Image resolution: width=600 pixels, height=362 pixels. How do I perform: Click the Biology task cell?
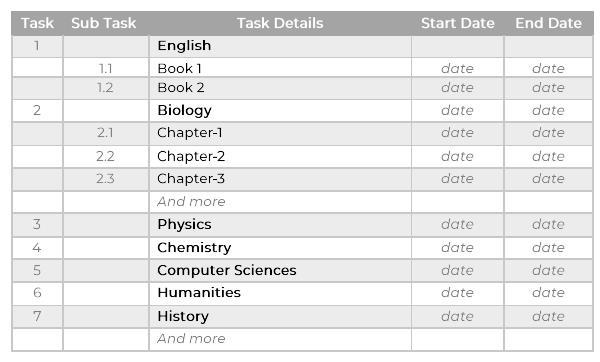[x=280, y=111]
